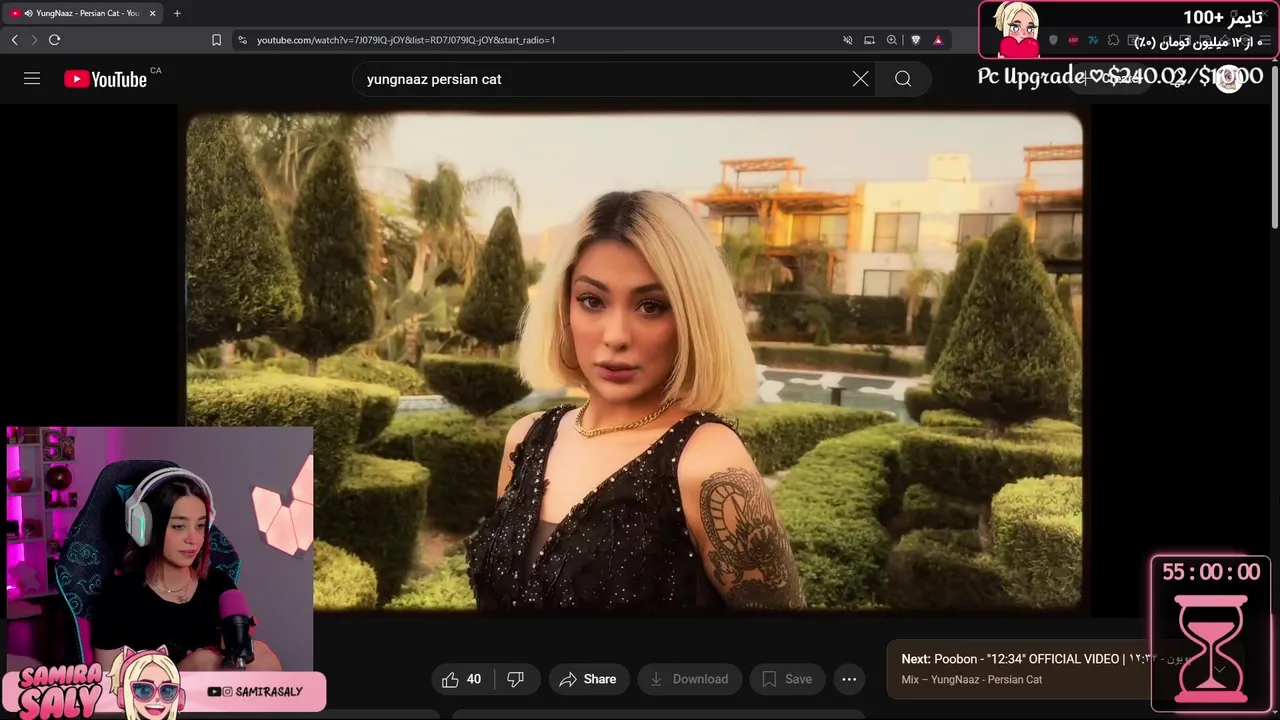The image size is (1280, 720).
Task: Reload the current page
Action: click(x=54, y=40)
